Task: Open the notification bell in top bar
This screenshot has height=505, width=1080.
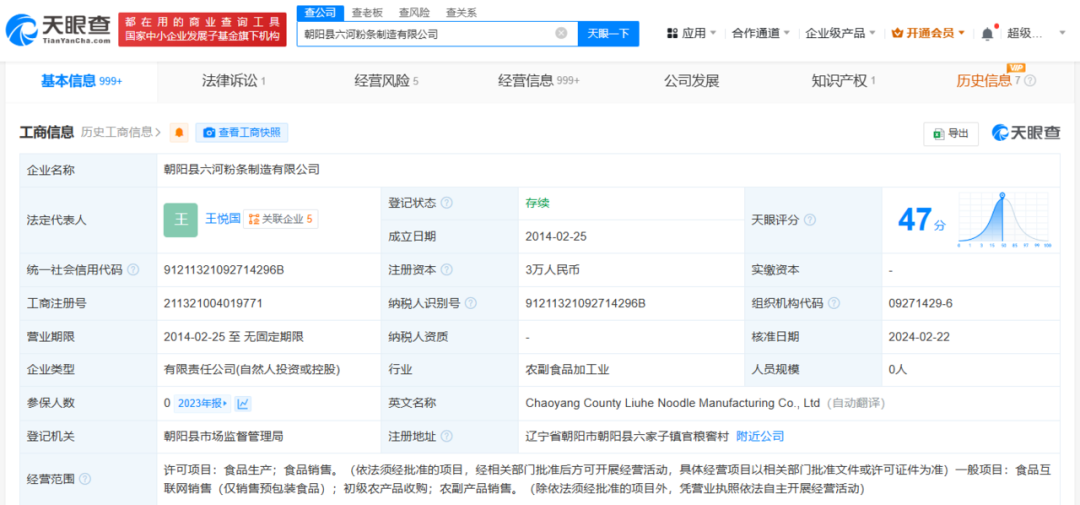Action: [987, 33]
